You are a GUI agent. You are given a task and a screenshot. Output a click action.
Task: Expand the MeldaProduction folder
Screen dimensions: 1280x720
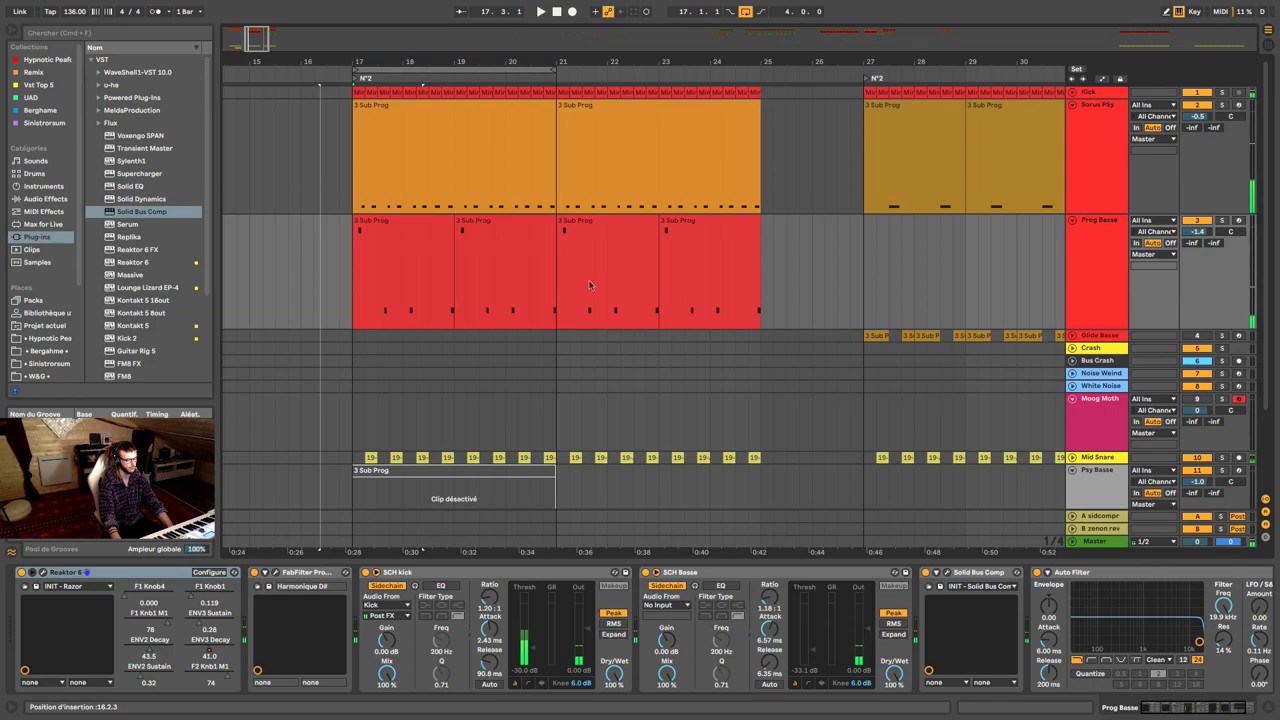(x=99, y=111)
